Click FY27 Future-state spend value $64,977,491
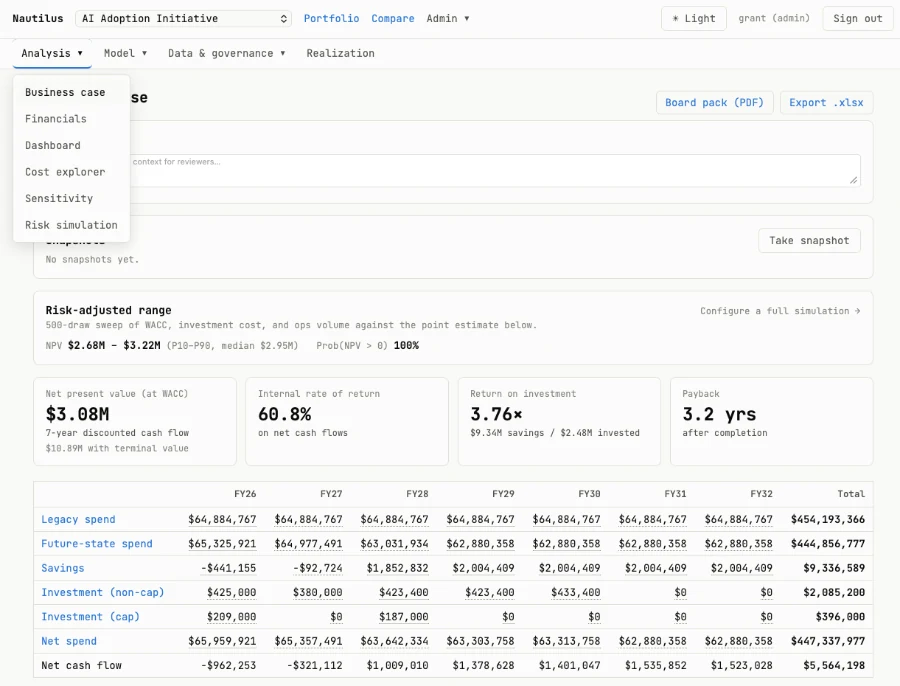This screenshot has height=686, width=900. pos(308,544)
